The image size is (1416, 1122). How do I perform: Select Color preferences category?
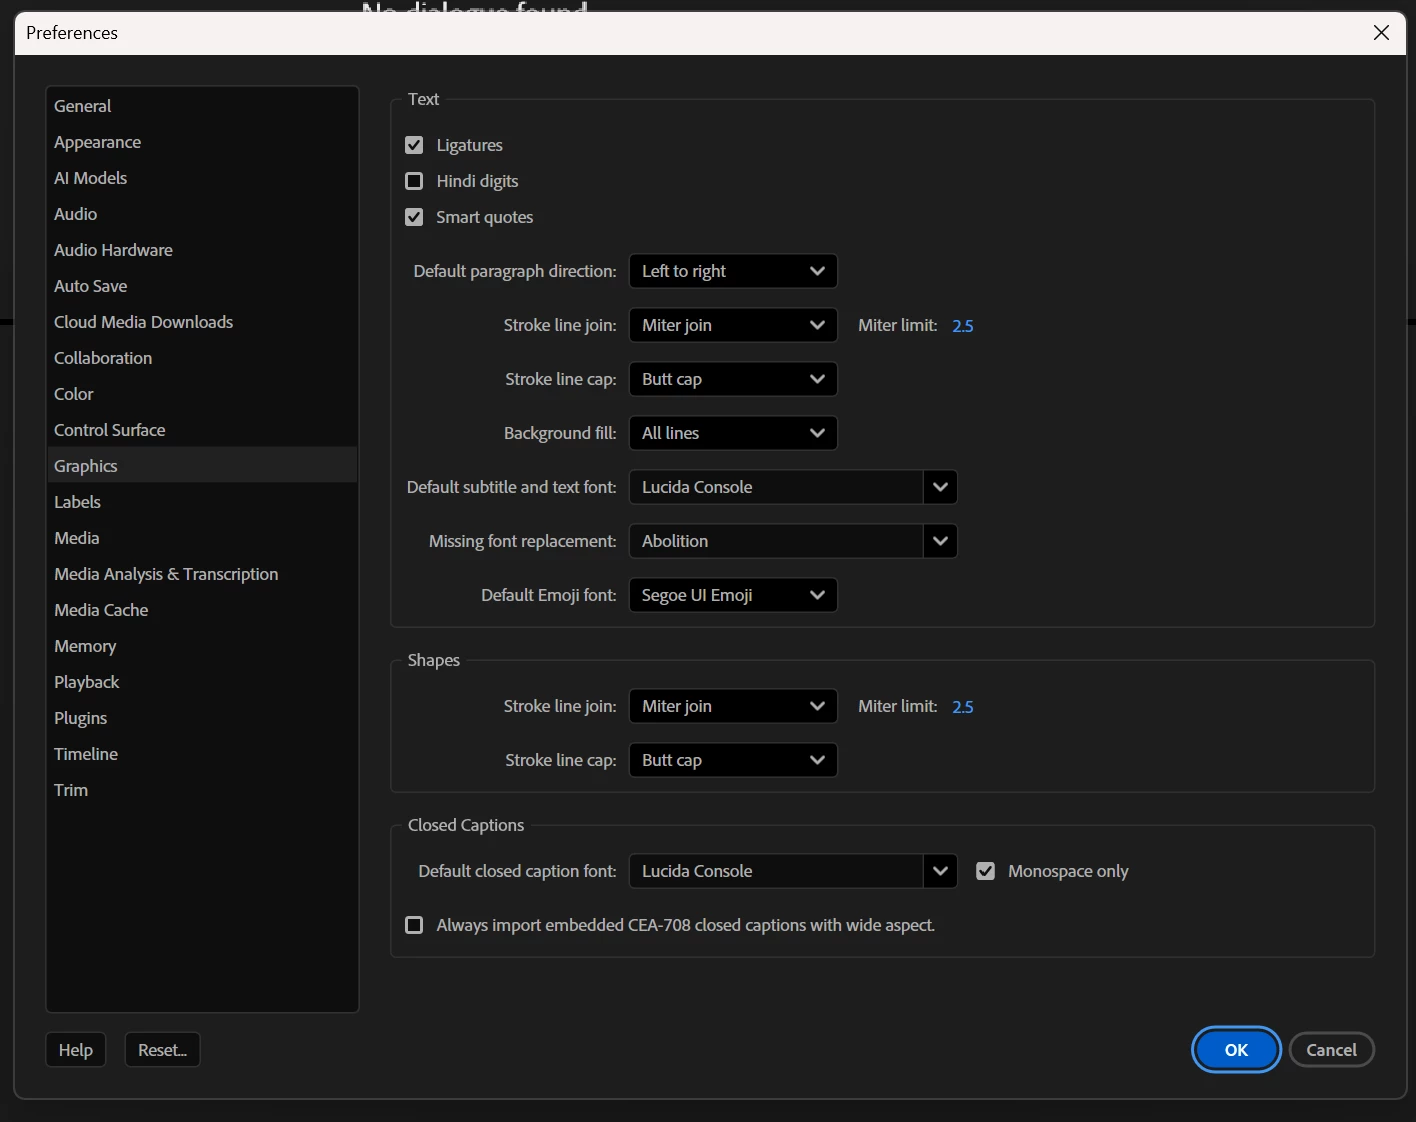[202, 394]
